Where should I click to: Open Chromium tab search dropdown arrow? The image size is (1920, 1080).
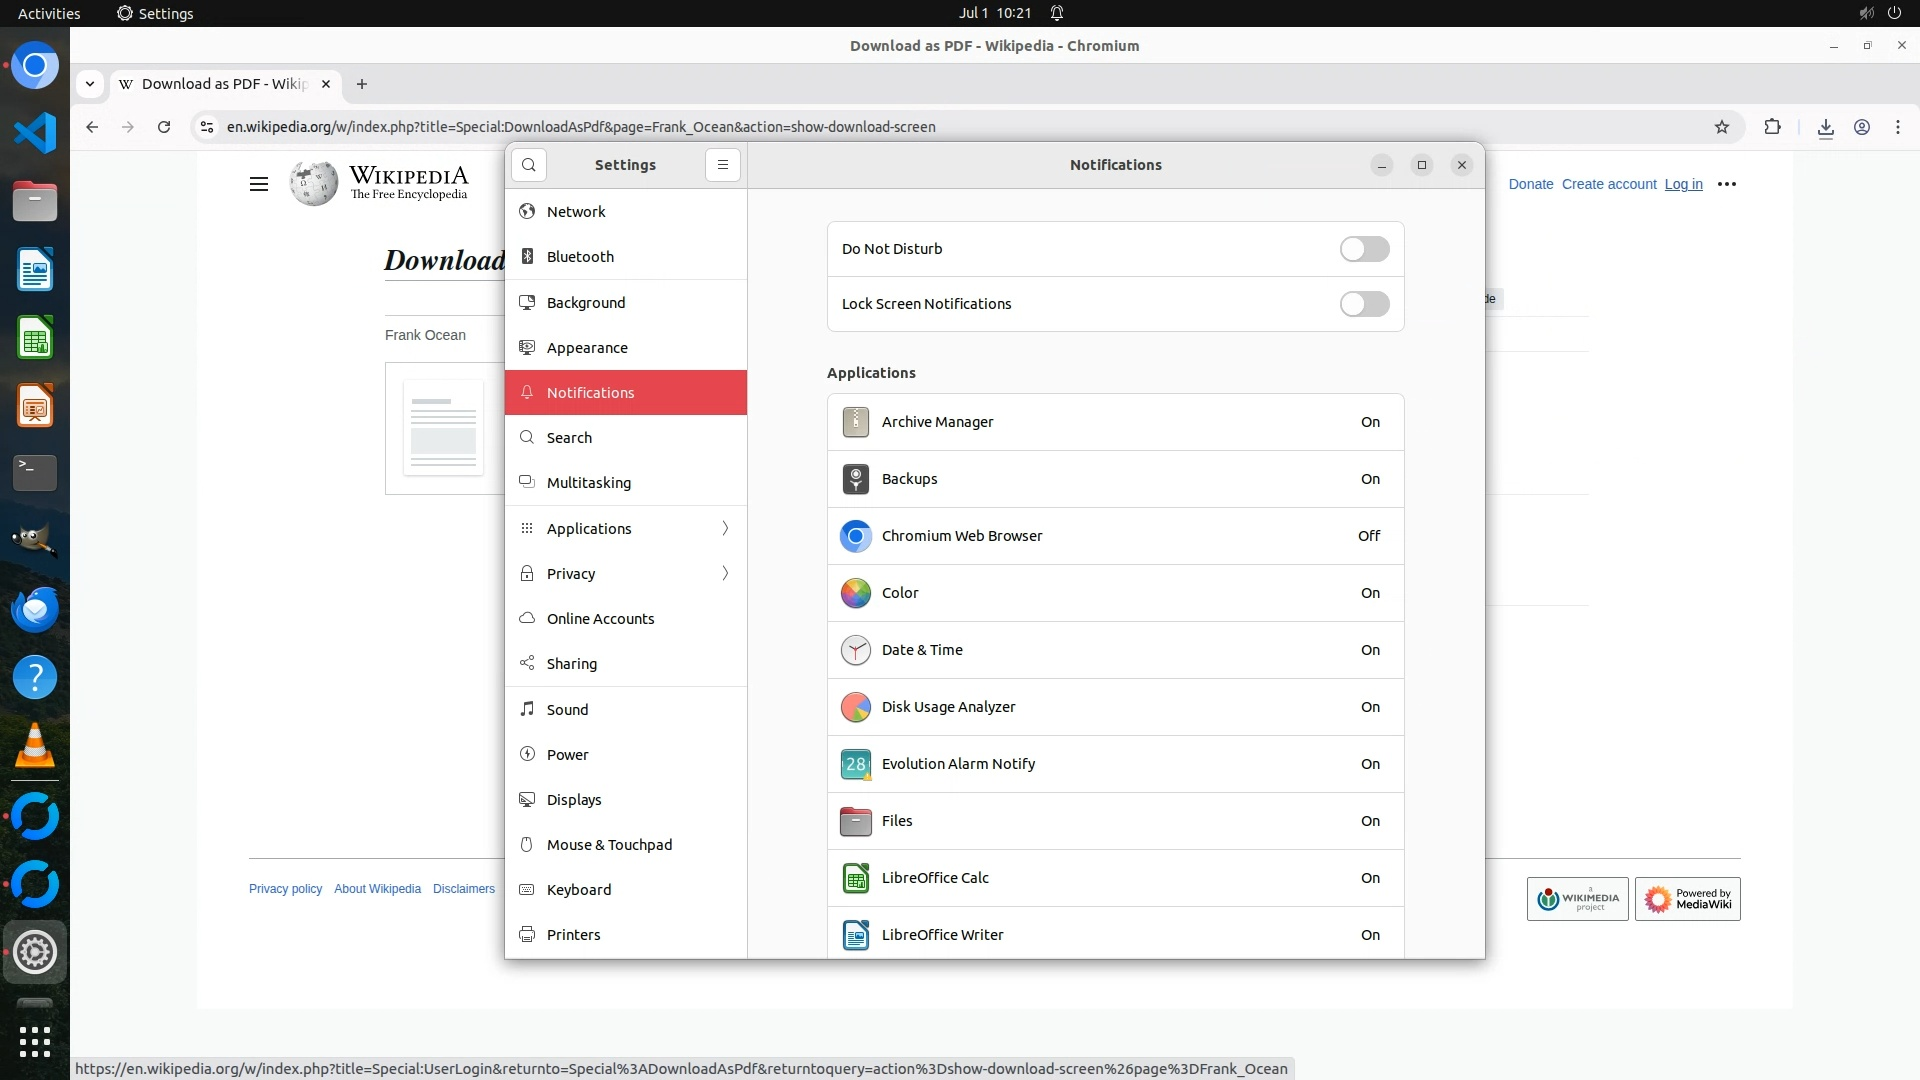tap(90, 84)
